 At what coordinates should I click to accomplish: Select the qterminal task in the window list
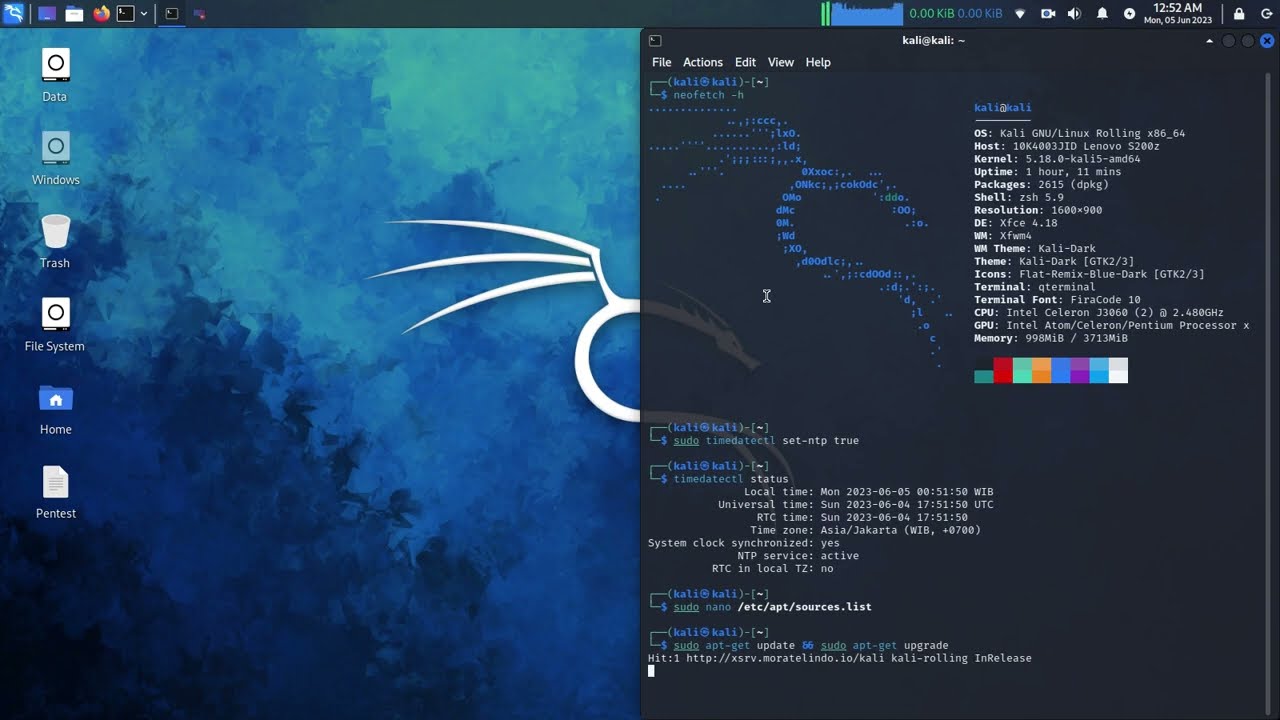tap(172, 14)
